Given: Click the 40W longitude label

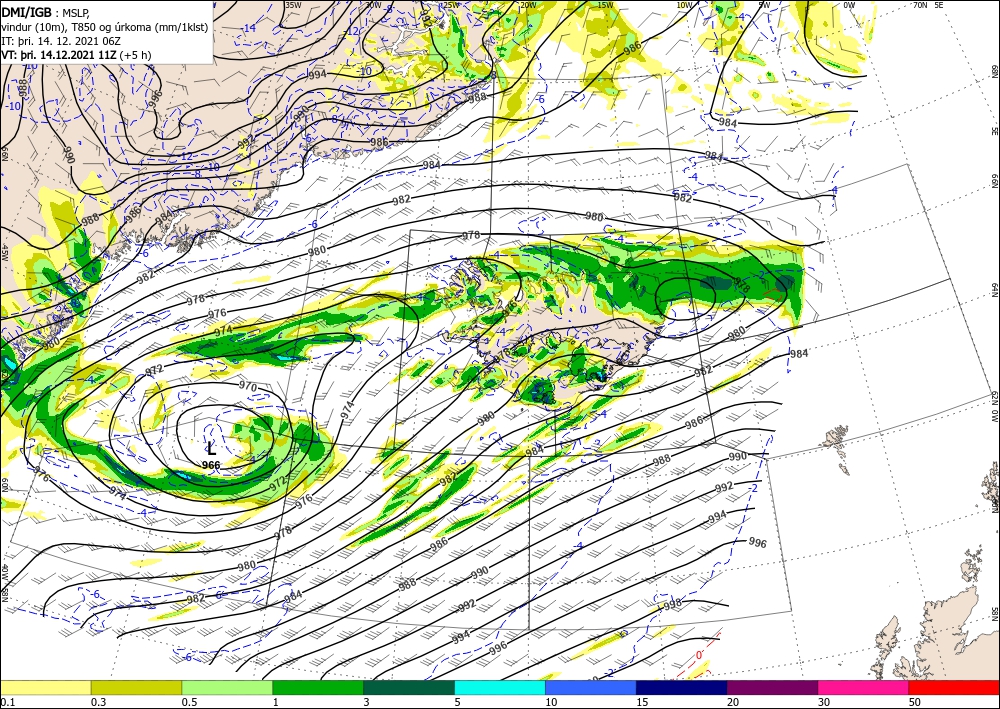Looking at the screenshot, I should [x=5, y=573].
